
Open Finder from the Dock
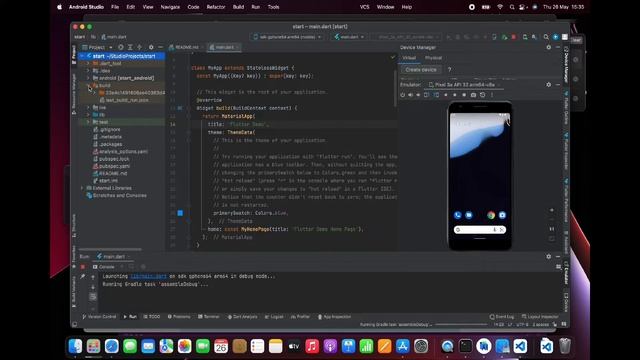point(75,346)
